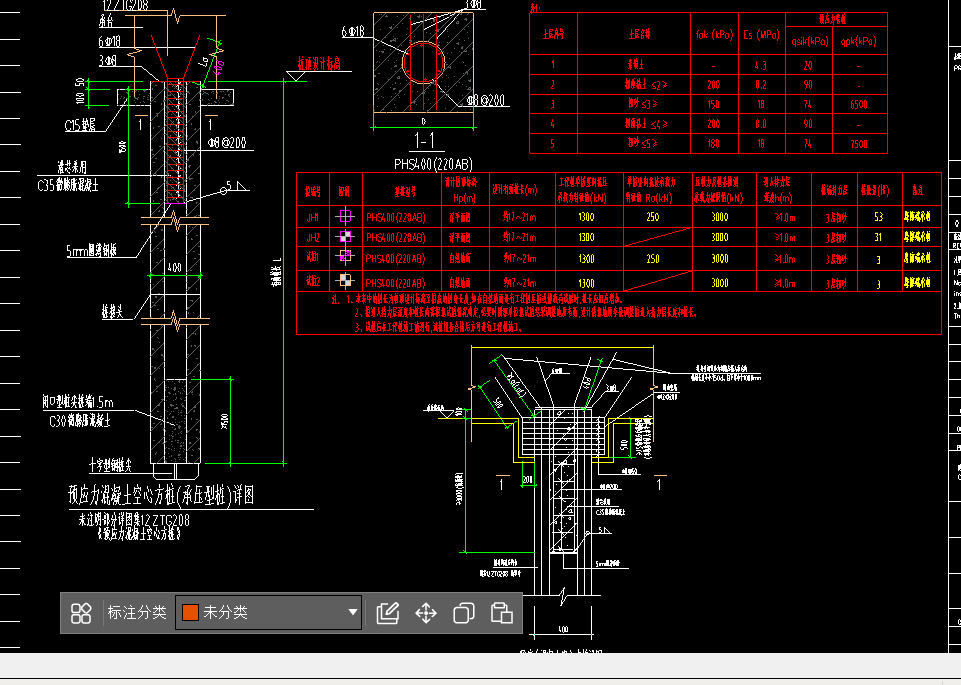Click the 6500 value in soil table
The image size is (961, 685).
tap(859, 104)
